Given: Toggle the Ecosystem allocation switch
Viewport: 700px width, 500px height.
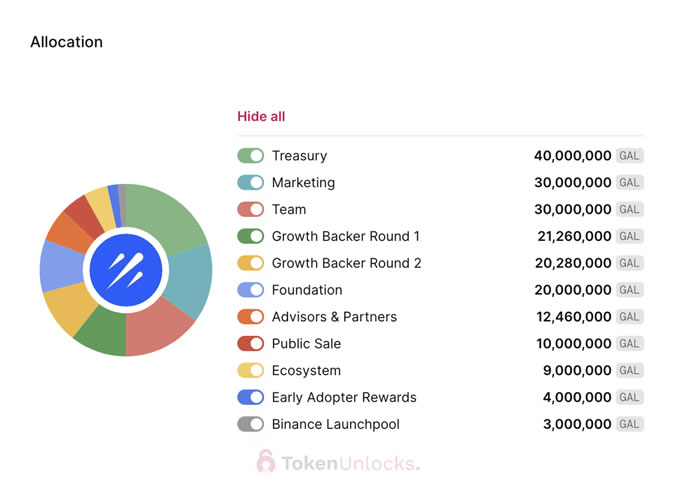Looking at the screenshot, I should pyautogui.click(x=250, y=371).
